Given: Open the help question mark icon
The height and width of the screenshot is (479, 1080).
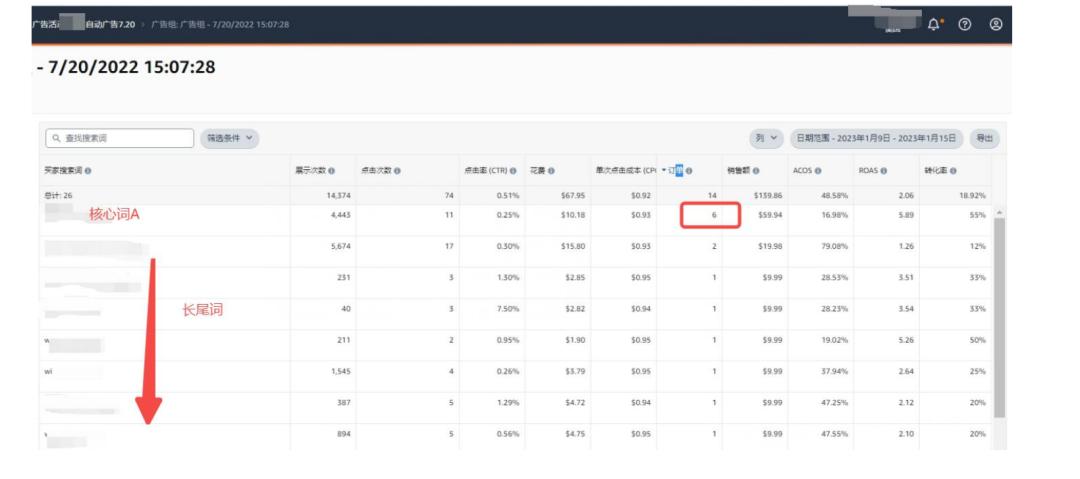Looking at the screenshot, I should [965, 24].
